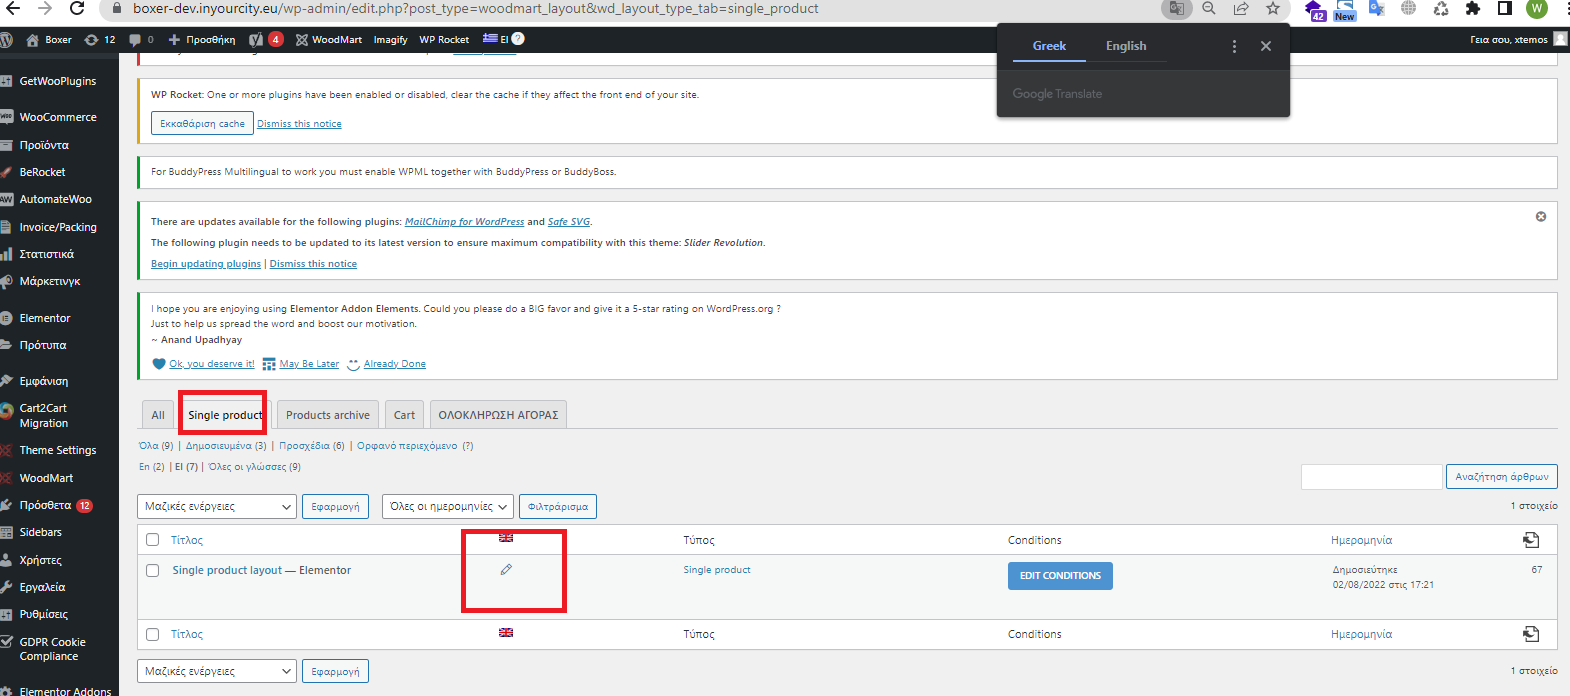The width and height of the screenshot is (1570, 696).
Task: Click the share page icon in address bar
Action: (x=1241, y=8)
